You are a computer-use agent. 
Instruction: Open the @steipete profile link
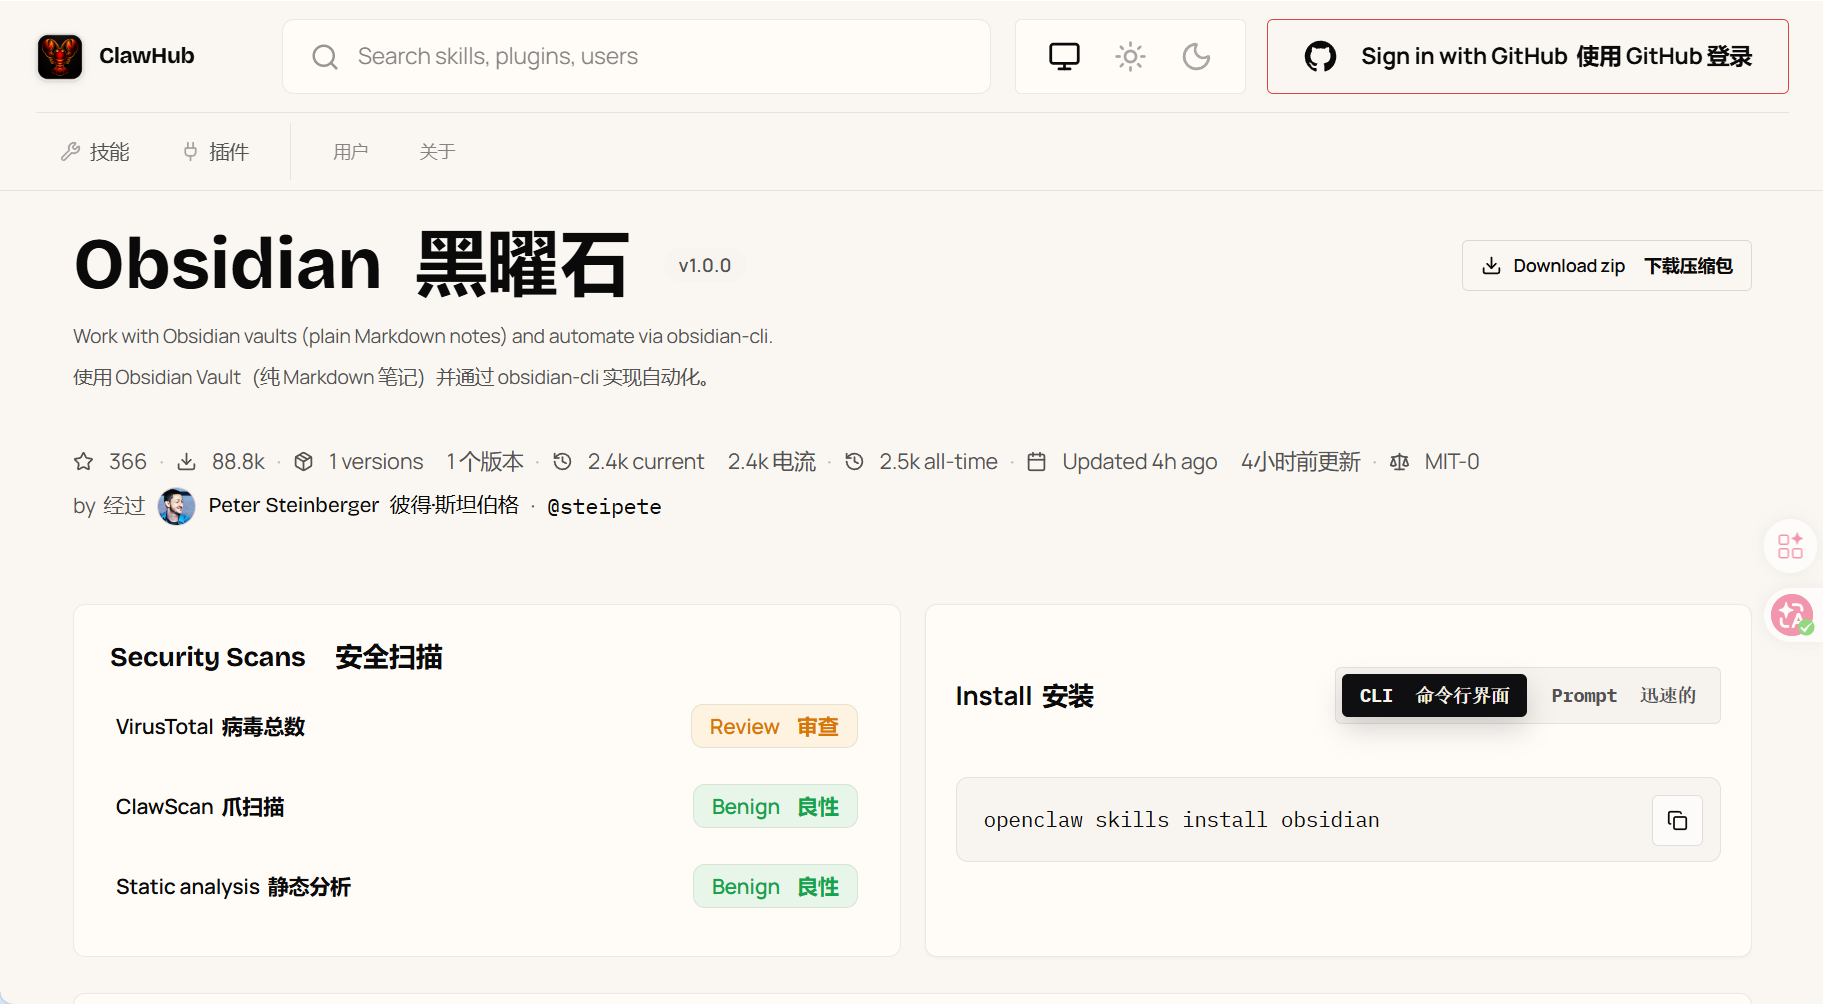pyautogui.click(x=604, y=507)
